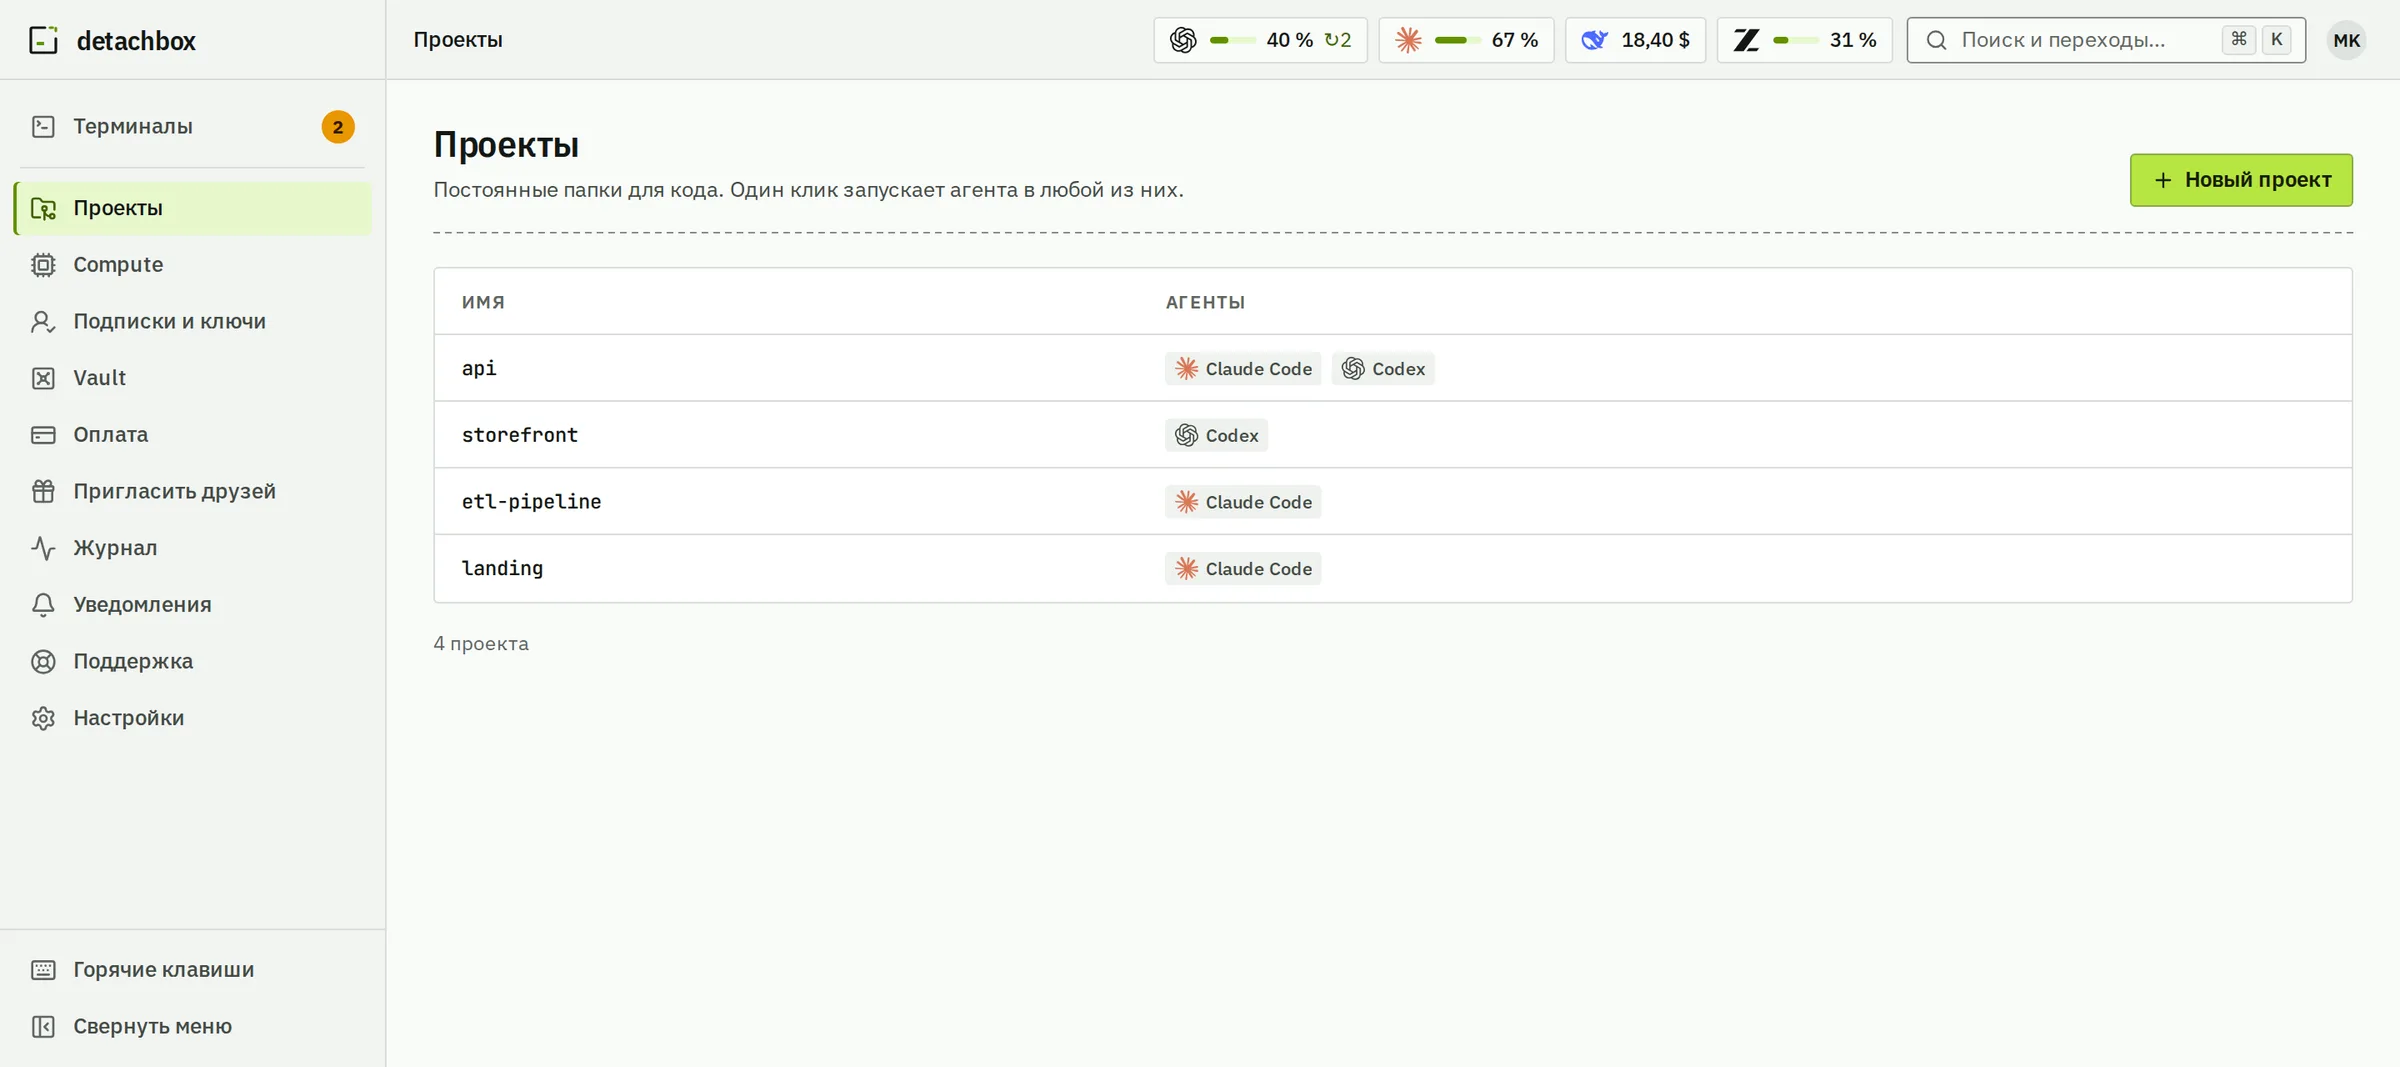The image size is (2400, 1067).
Task: Click the Поддержка lifebuoy icon
Action: 43,661
